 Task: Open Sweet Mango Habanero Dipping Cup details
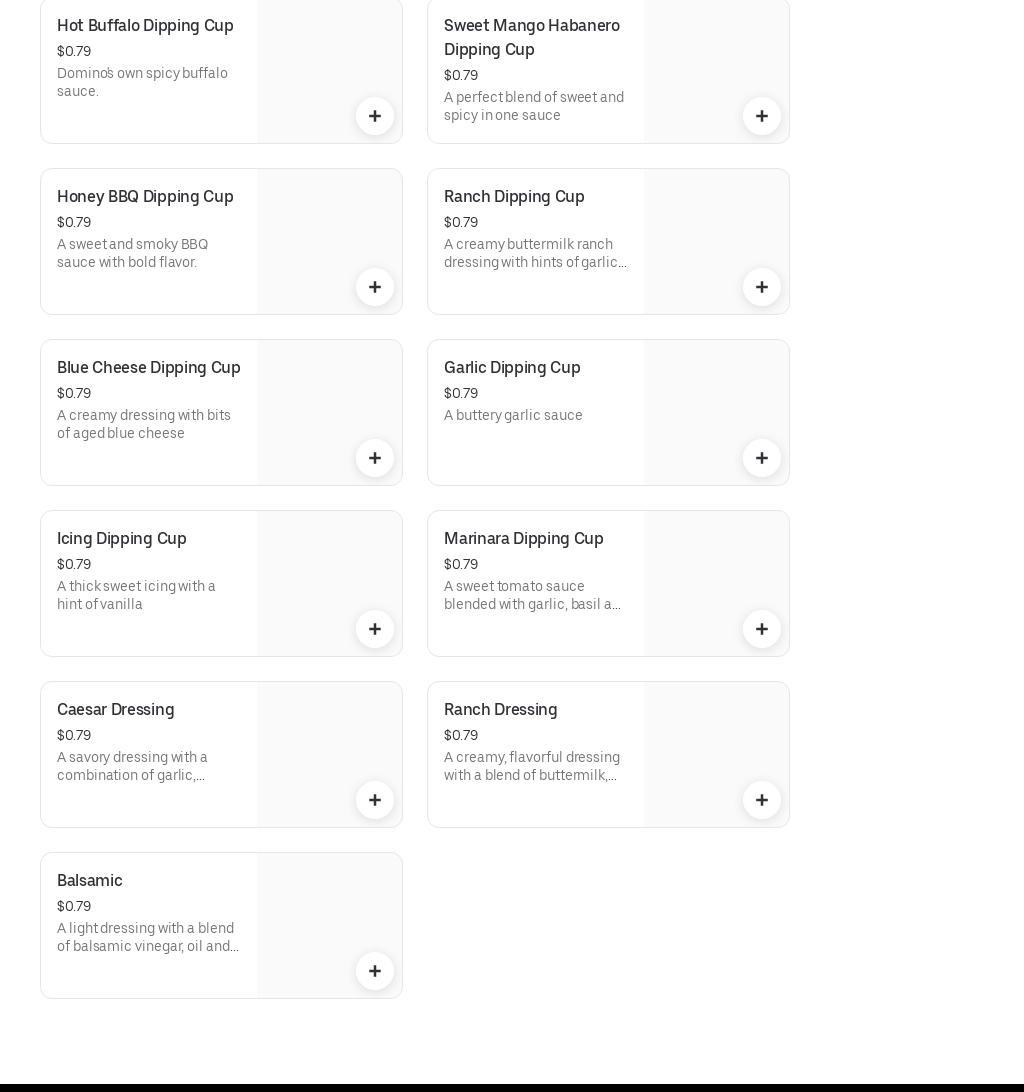[x=531, y=37]
